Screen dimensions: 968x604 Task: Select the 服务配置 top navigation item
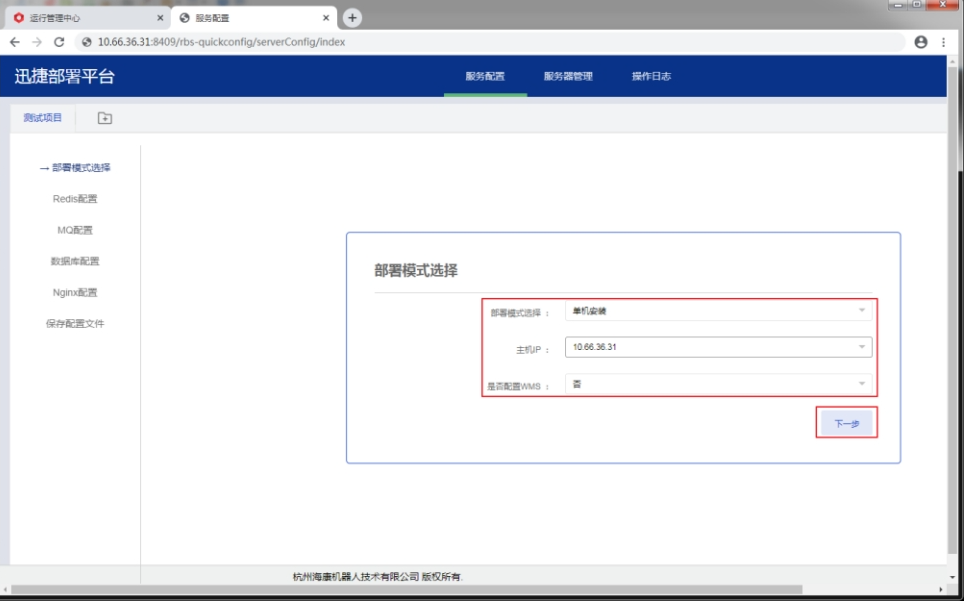pyautogui.click(x=485, y=76)
